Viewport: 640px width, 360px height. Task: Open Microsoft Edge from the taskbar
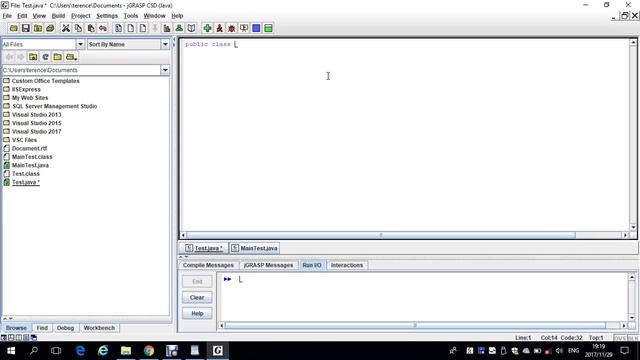(80, 351)
